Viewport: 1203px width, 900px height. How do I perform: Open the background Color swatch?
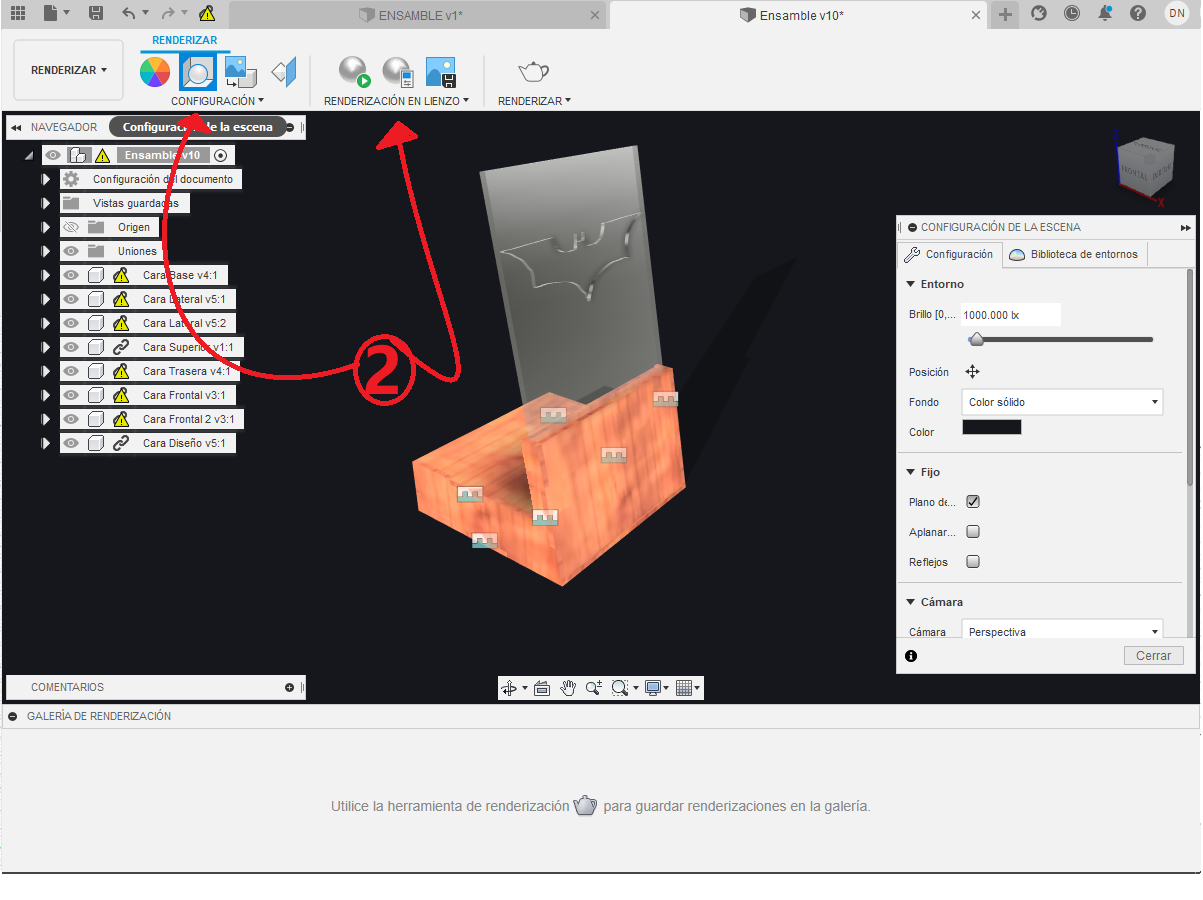[991, 427]
